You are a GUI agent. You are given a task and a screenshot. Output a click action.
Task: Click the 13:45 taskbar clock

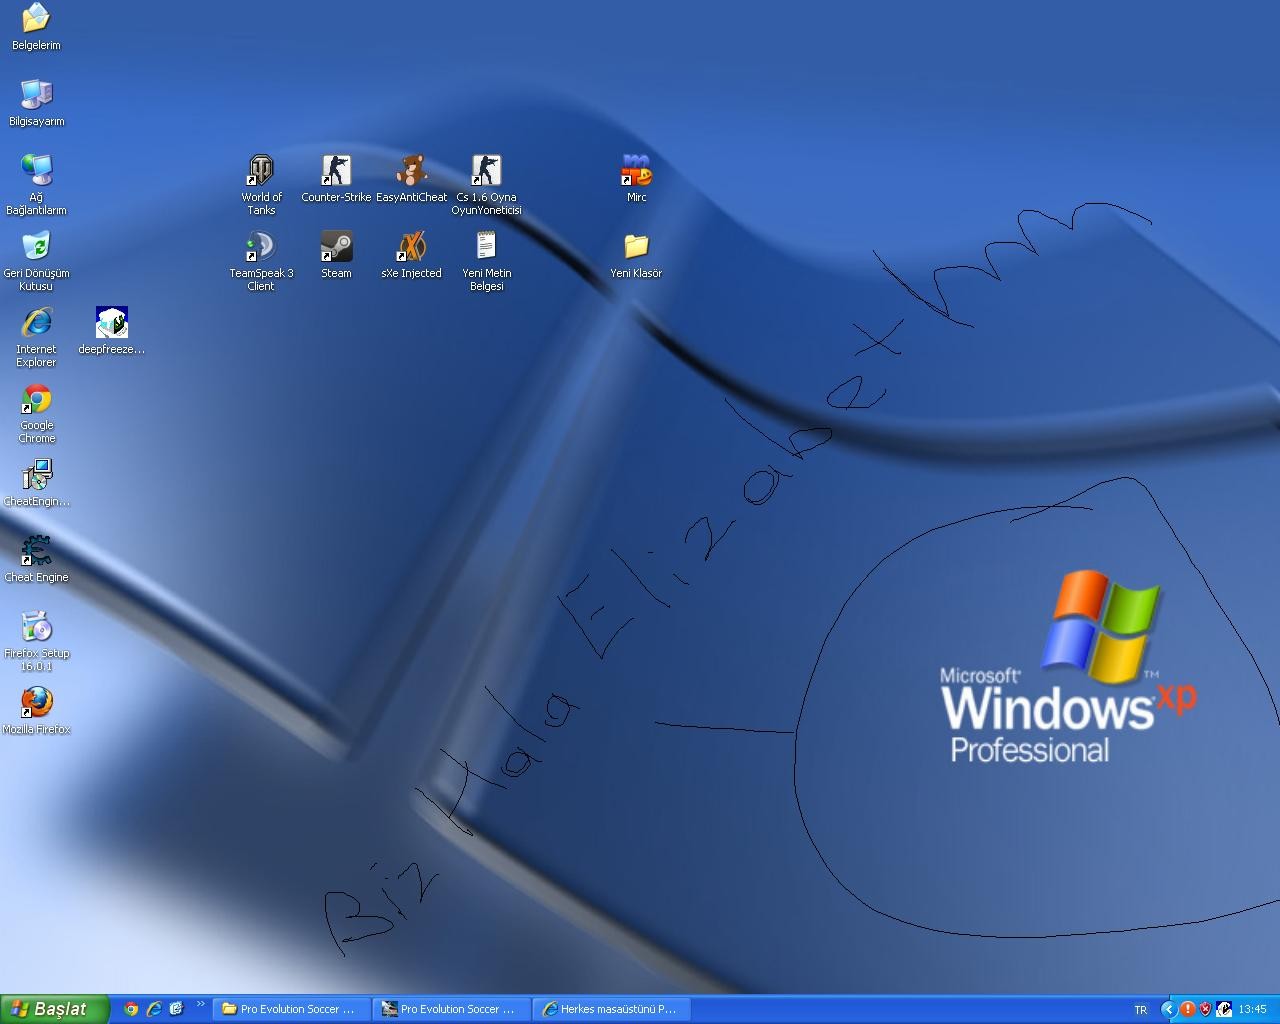coord(1253,1010)
